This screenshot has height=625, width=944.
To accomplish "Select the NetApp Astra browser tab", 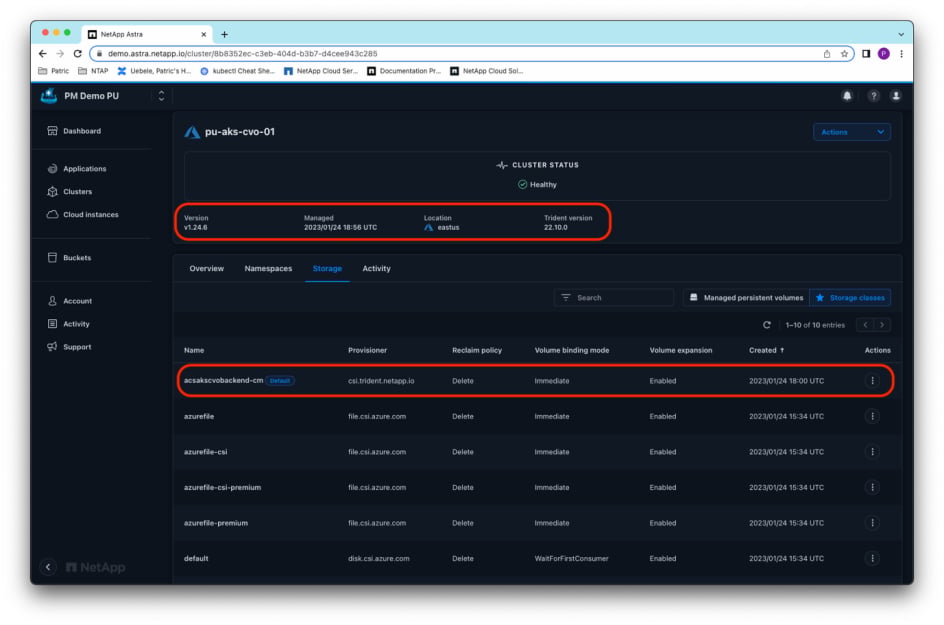I will coord(148,34).
